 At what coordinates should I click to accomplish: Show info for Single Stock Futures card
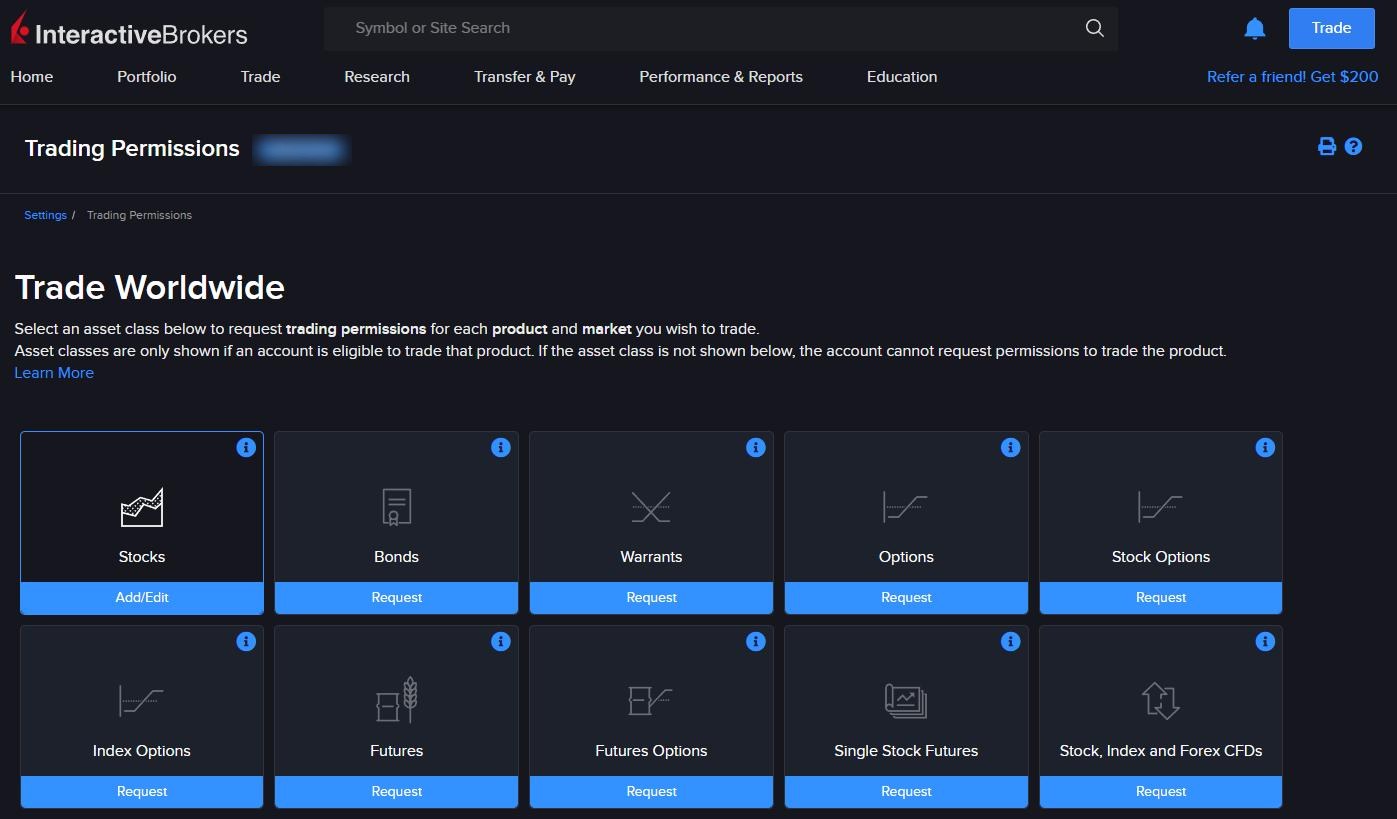pos(1011,641)
